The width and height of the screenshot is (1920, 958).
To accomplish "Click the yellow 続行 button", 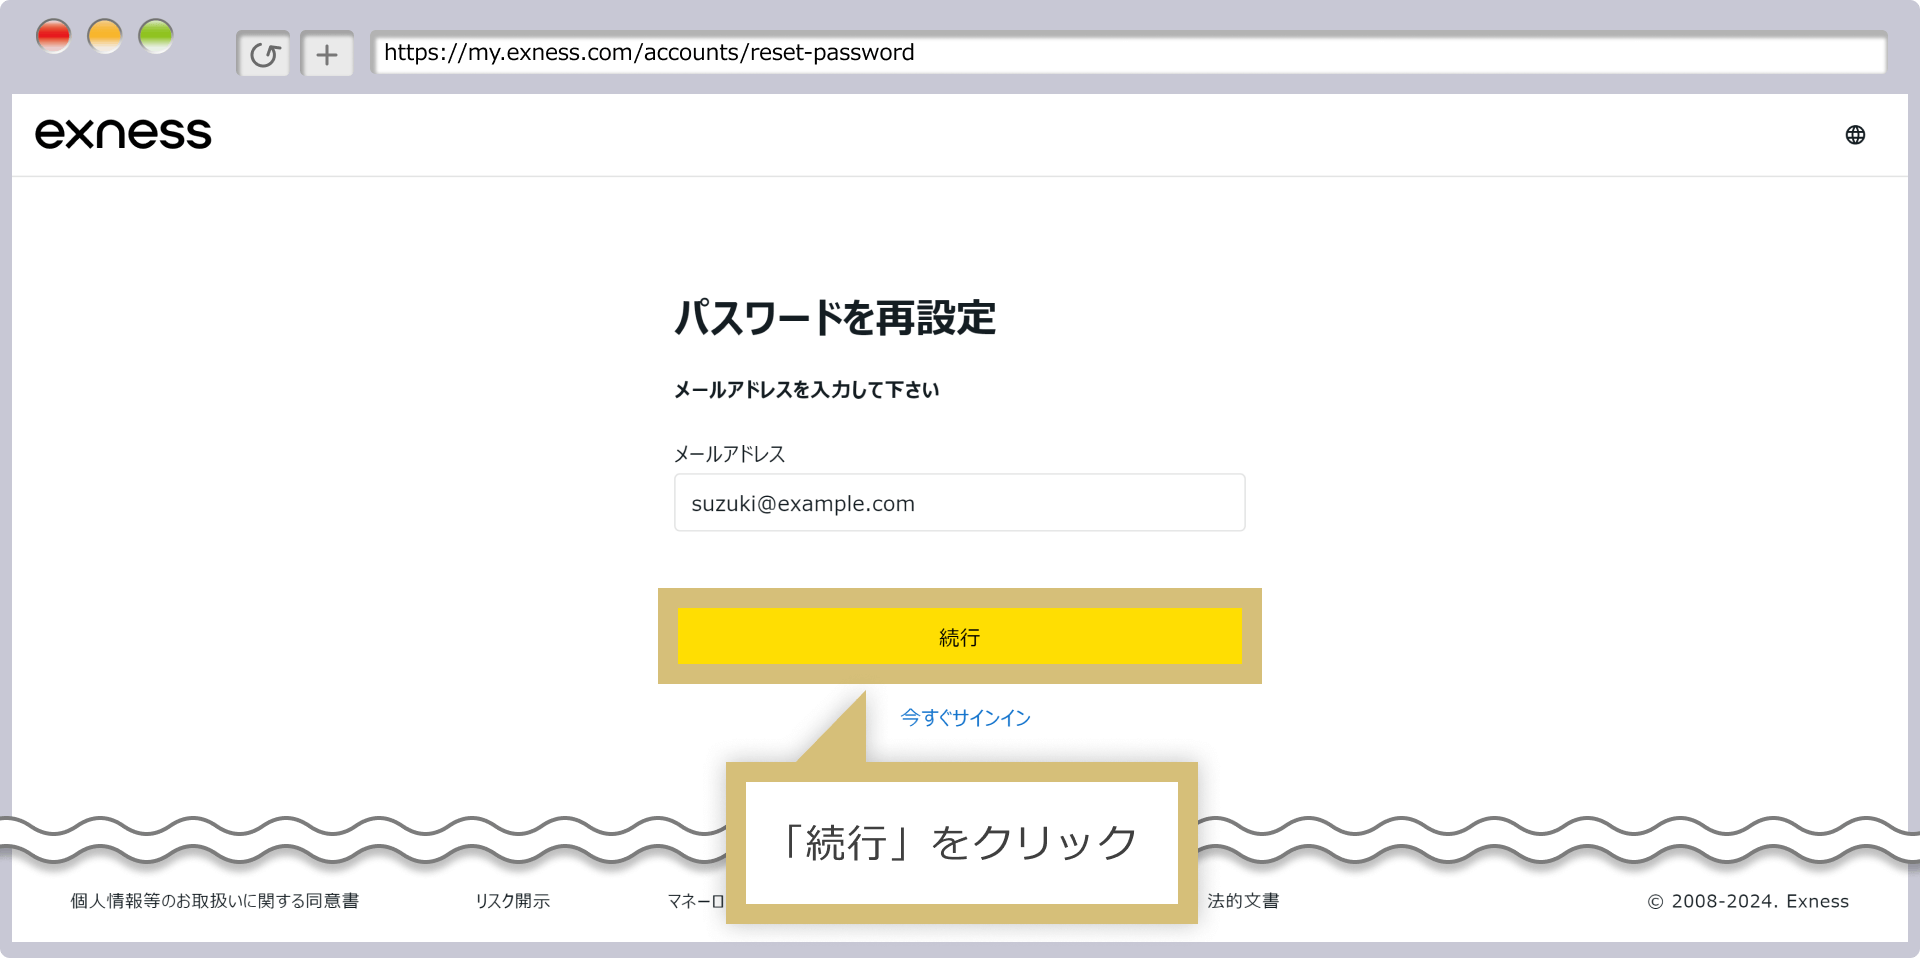I will pos(960,636).
